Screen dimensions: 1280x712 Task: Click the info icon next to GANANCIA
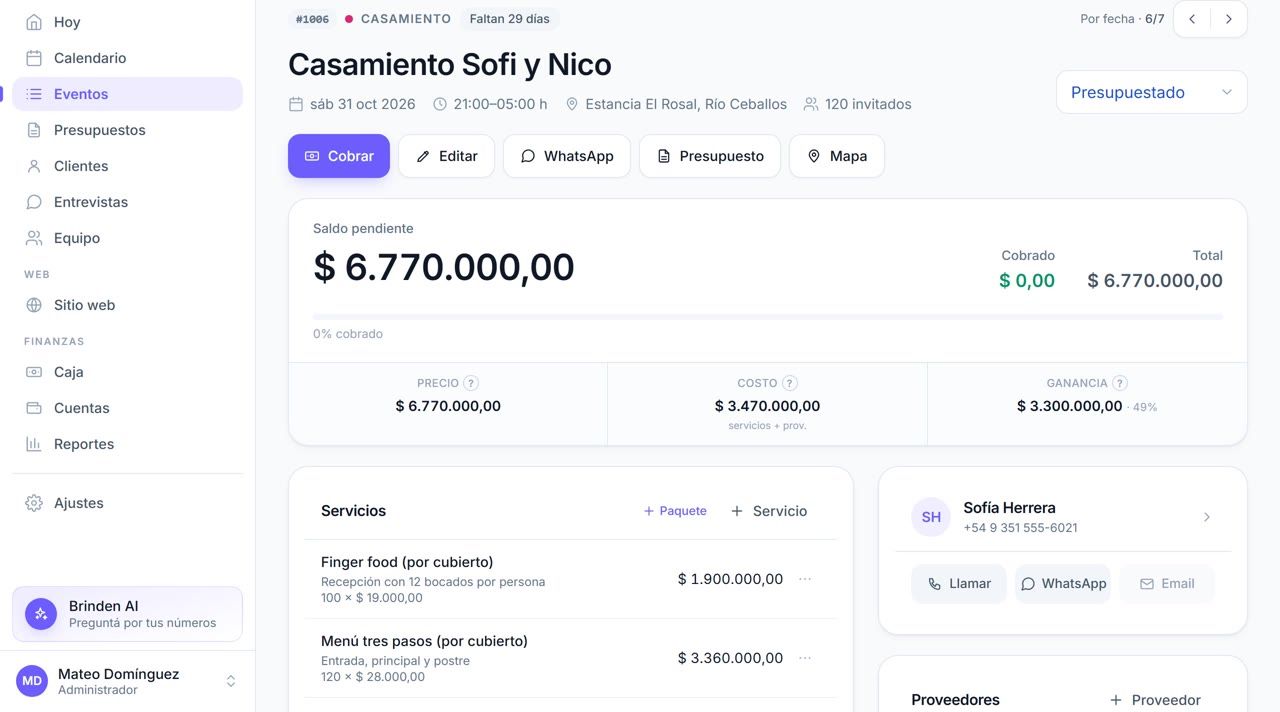(1120, 383)
